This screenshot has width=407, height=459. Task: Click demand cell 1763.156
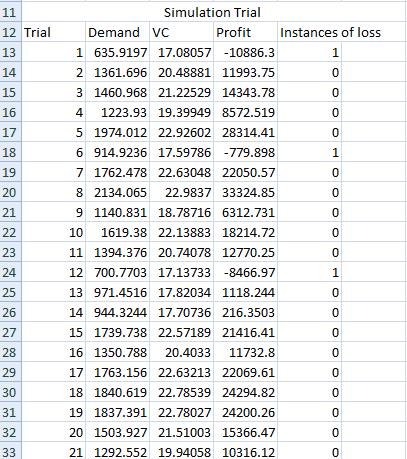point(117,372)
